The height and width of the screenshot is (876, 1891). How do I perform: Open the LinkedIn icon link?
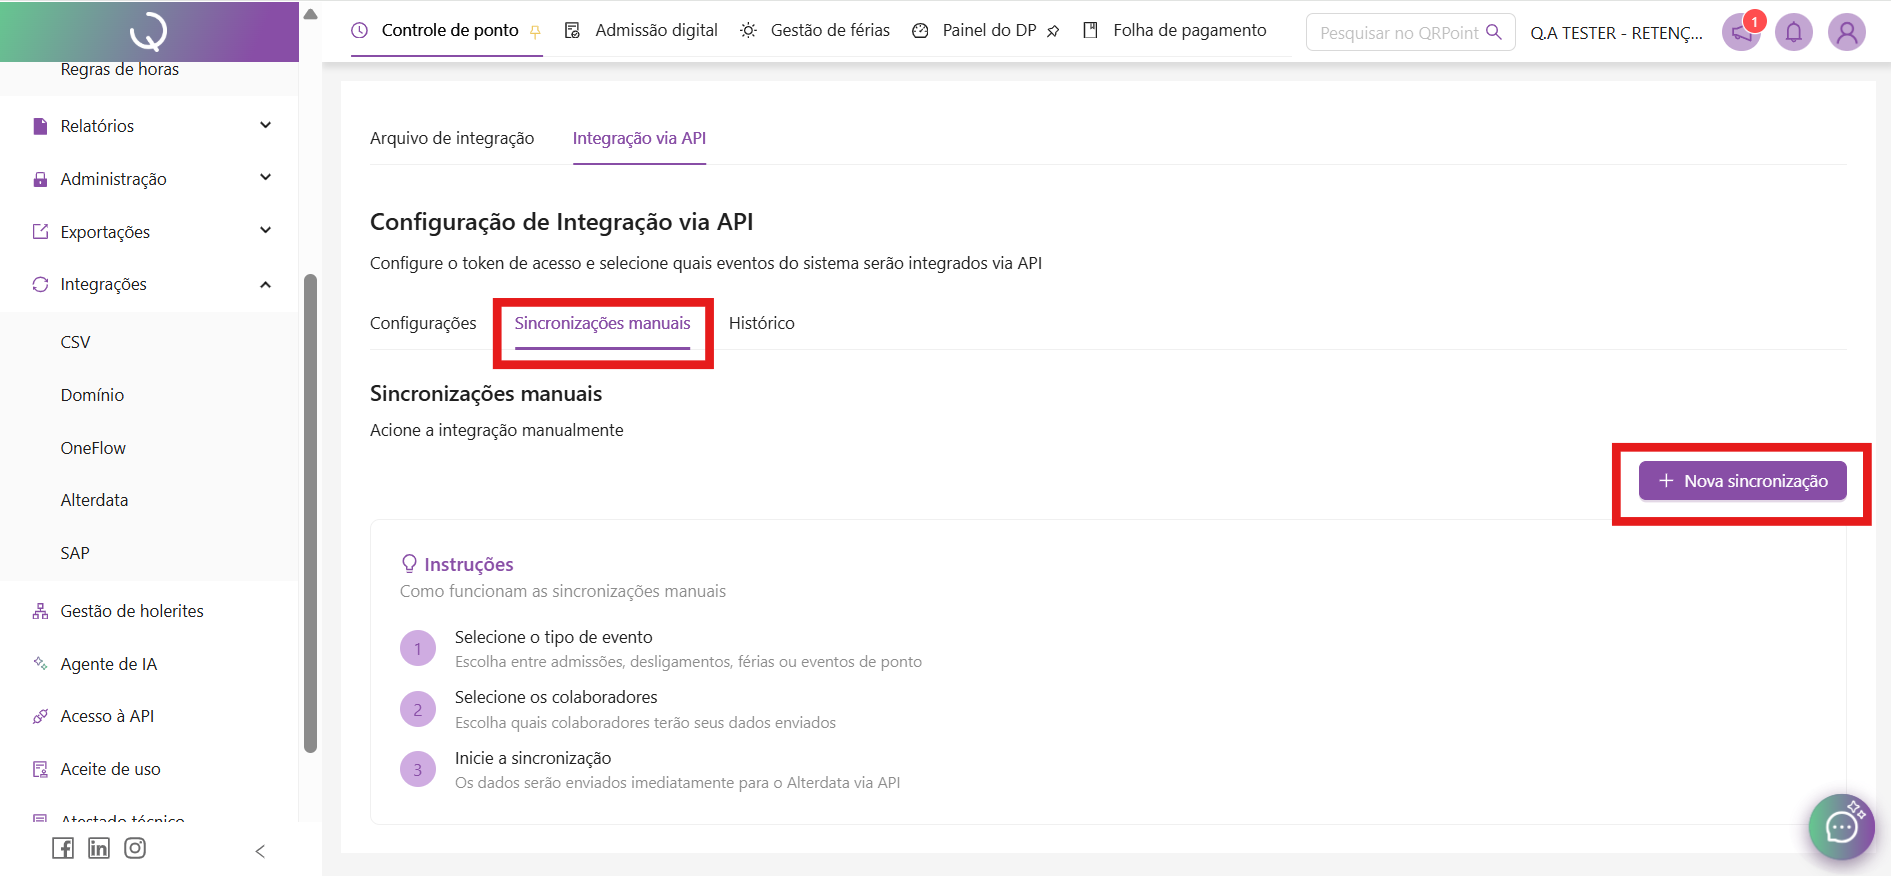pos(99,849)
